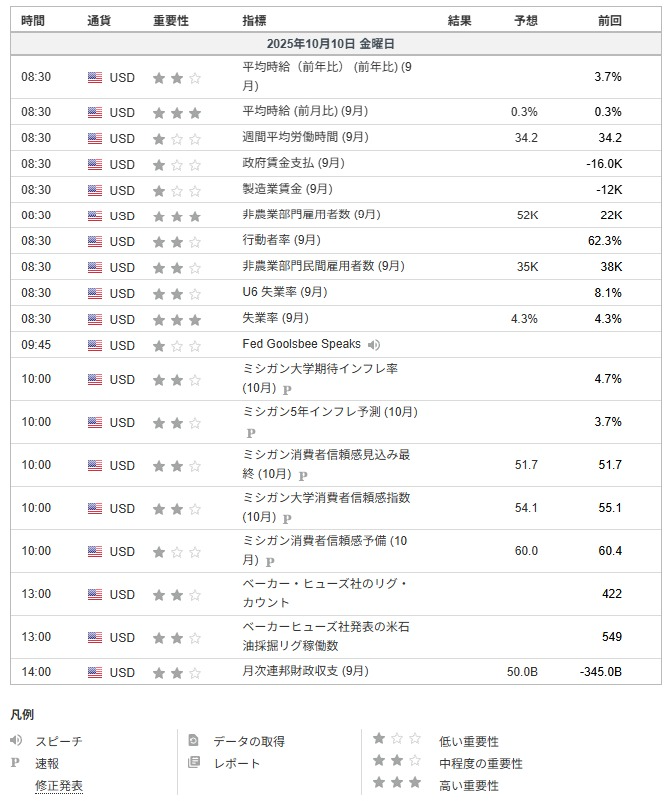Click the P icon after ミシガン大学期待インフレ率

point(286,390)
